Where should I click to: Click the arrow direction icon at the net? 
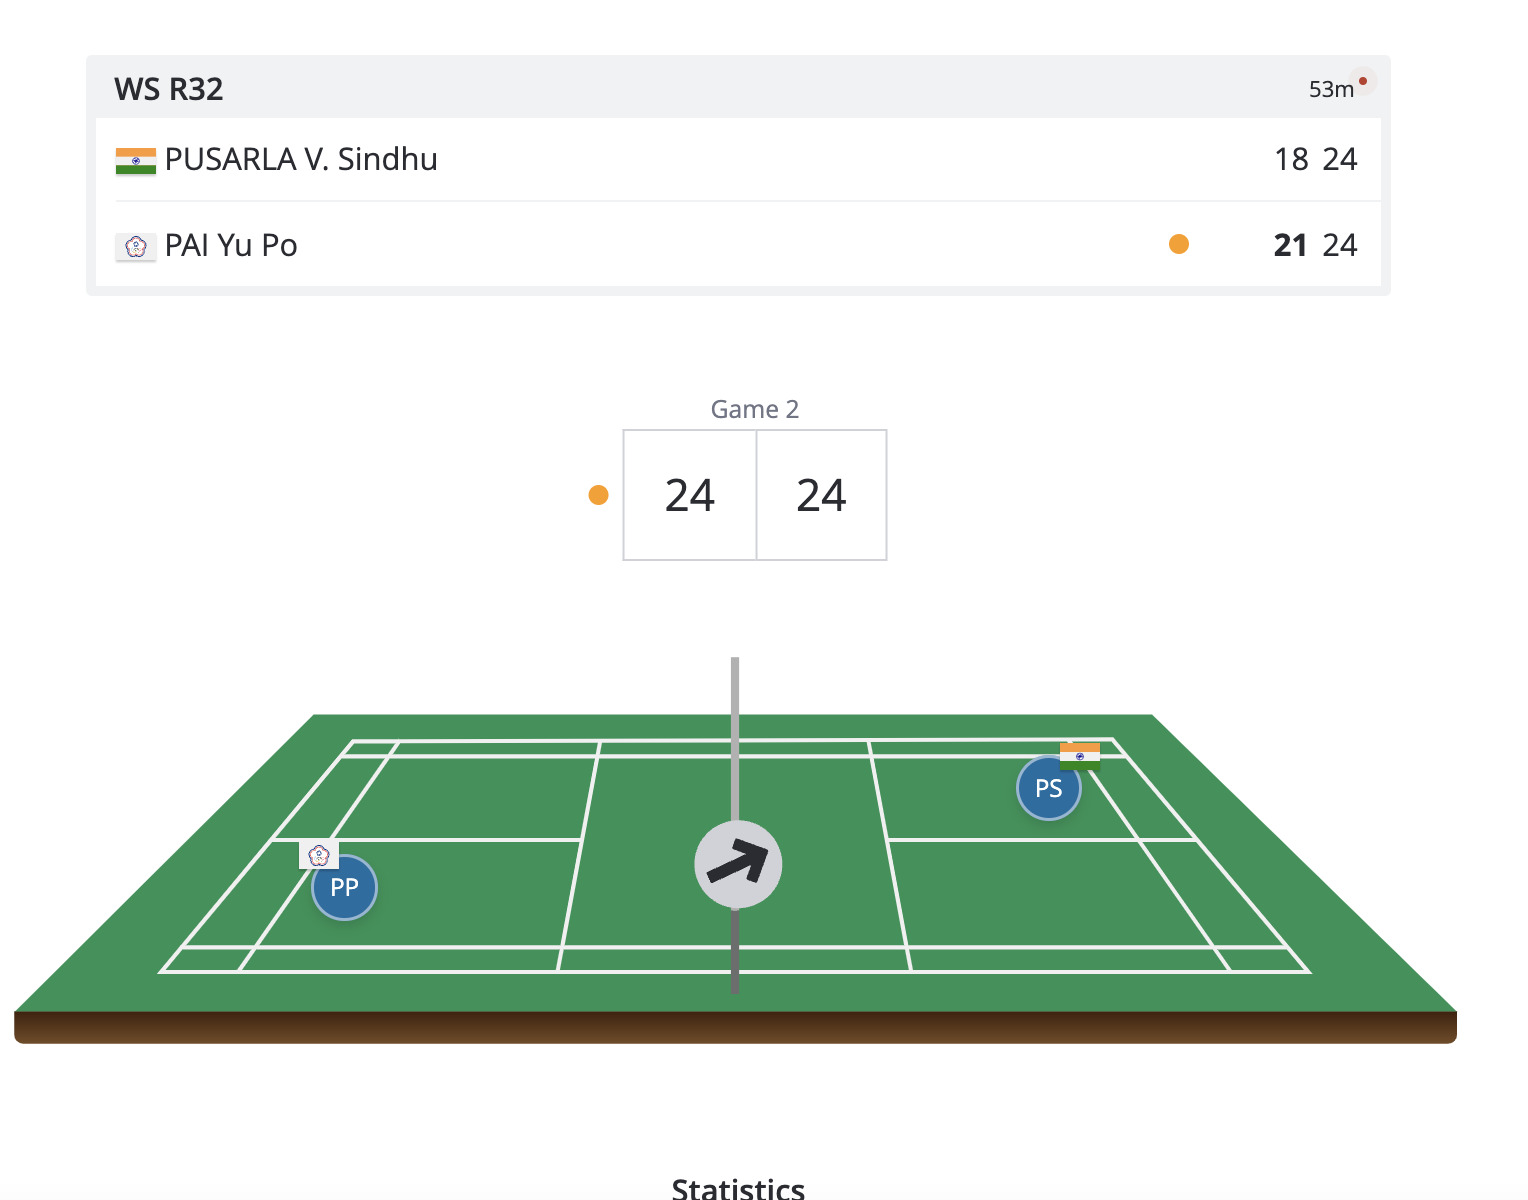(738, 864)
